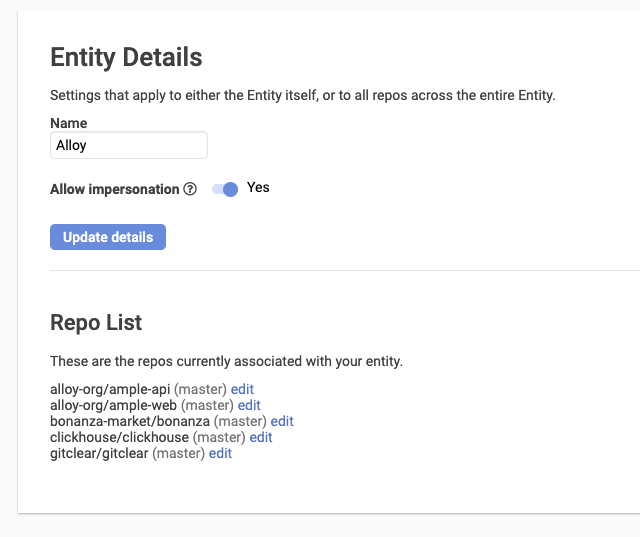The width and height of the screenshot is (640, 537).
Task: Click the Repo List heading
Action: pyautogui.click(x=96, y=322)
